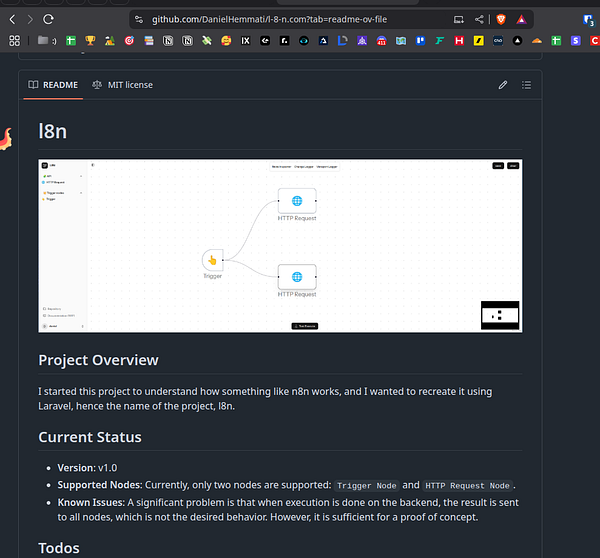Open Bitwarden extension with badge 3

(588, 20)
